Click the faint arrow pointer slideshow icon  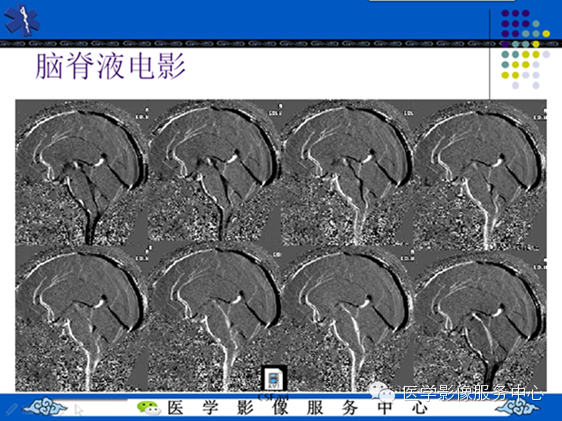click(x=79, y=409)
